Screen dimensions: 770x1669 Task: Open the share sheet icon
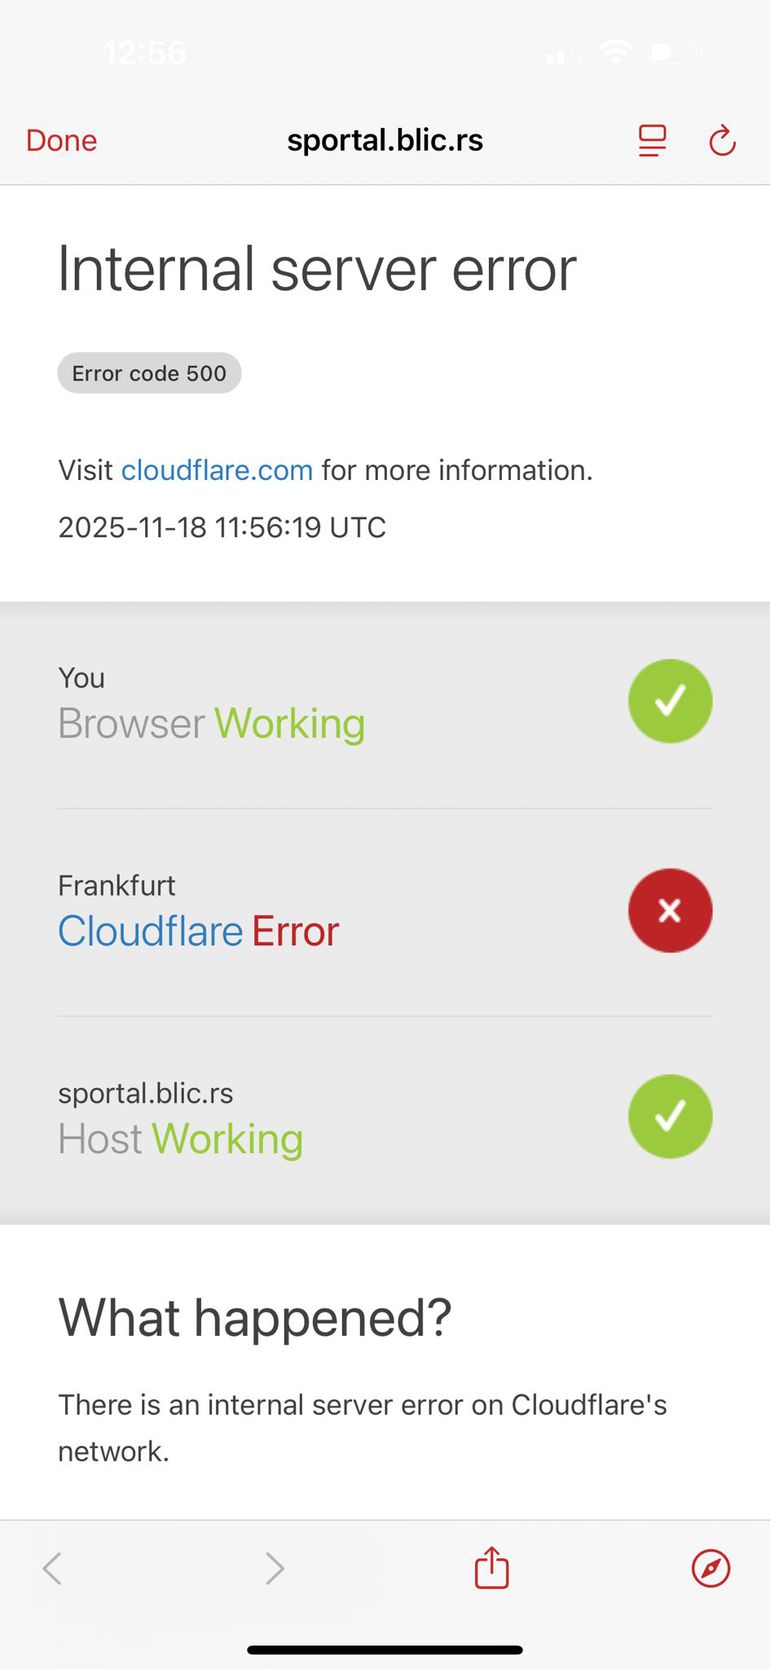[x=491, y=1567]
